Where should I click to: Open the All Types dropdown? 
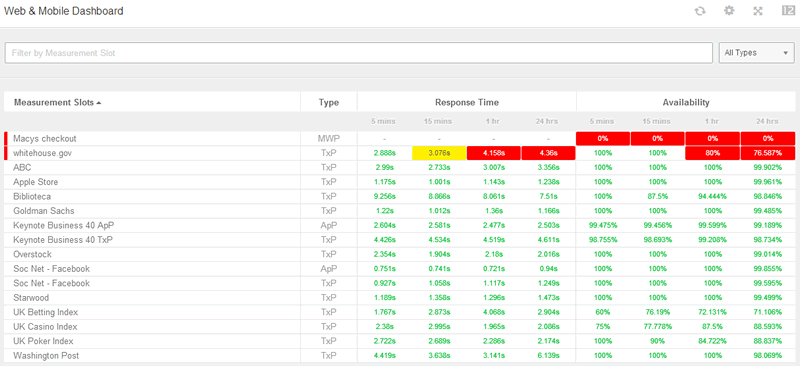click(757, 53)
